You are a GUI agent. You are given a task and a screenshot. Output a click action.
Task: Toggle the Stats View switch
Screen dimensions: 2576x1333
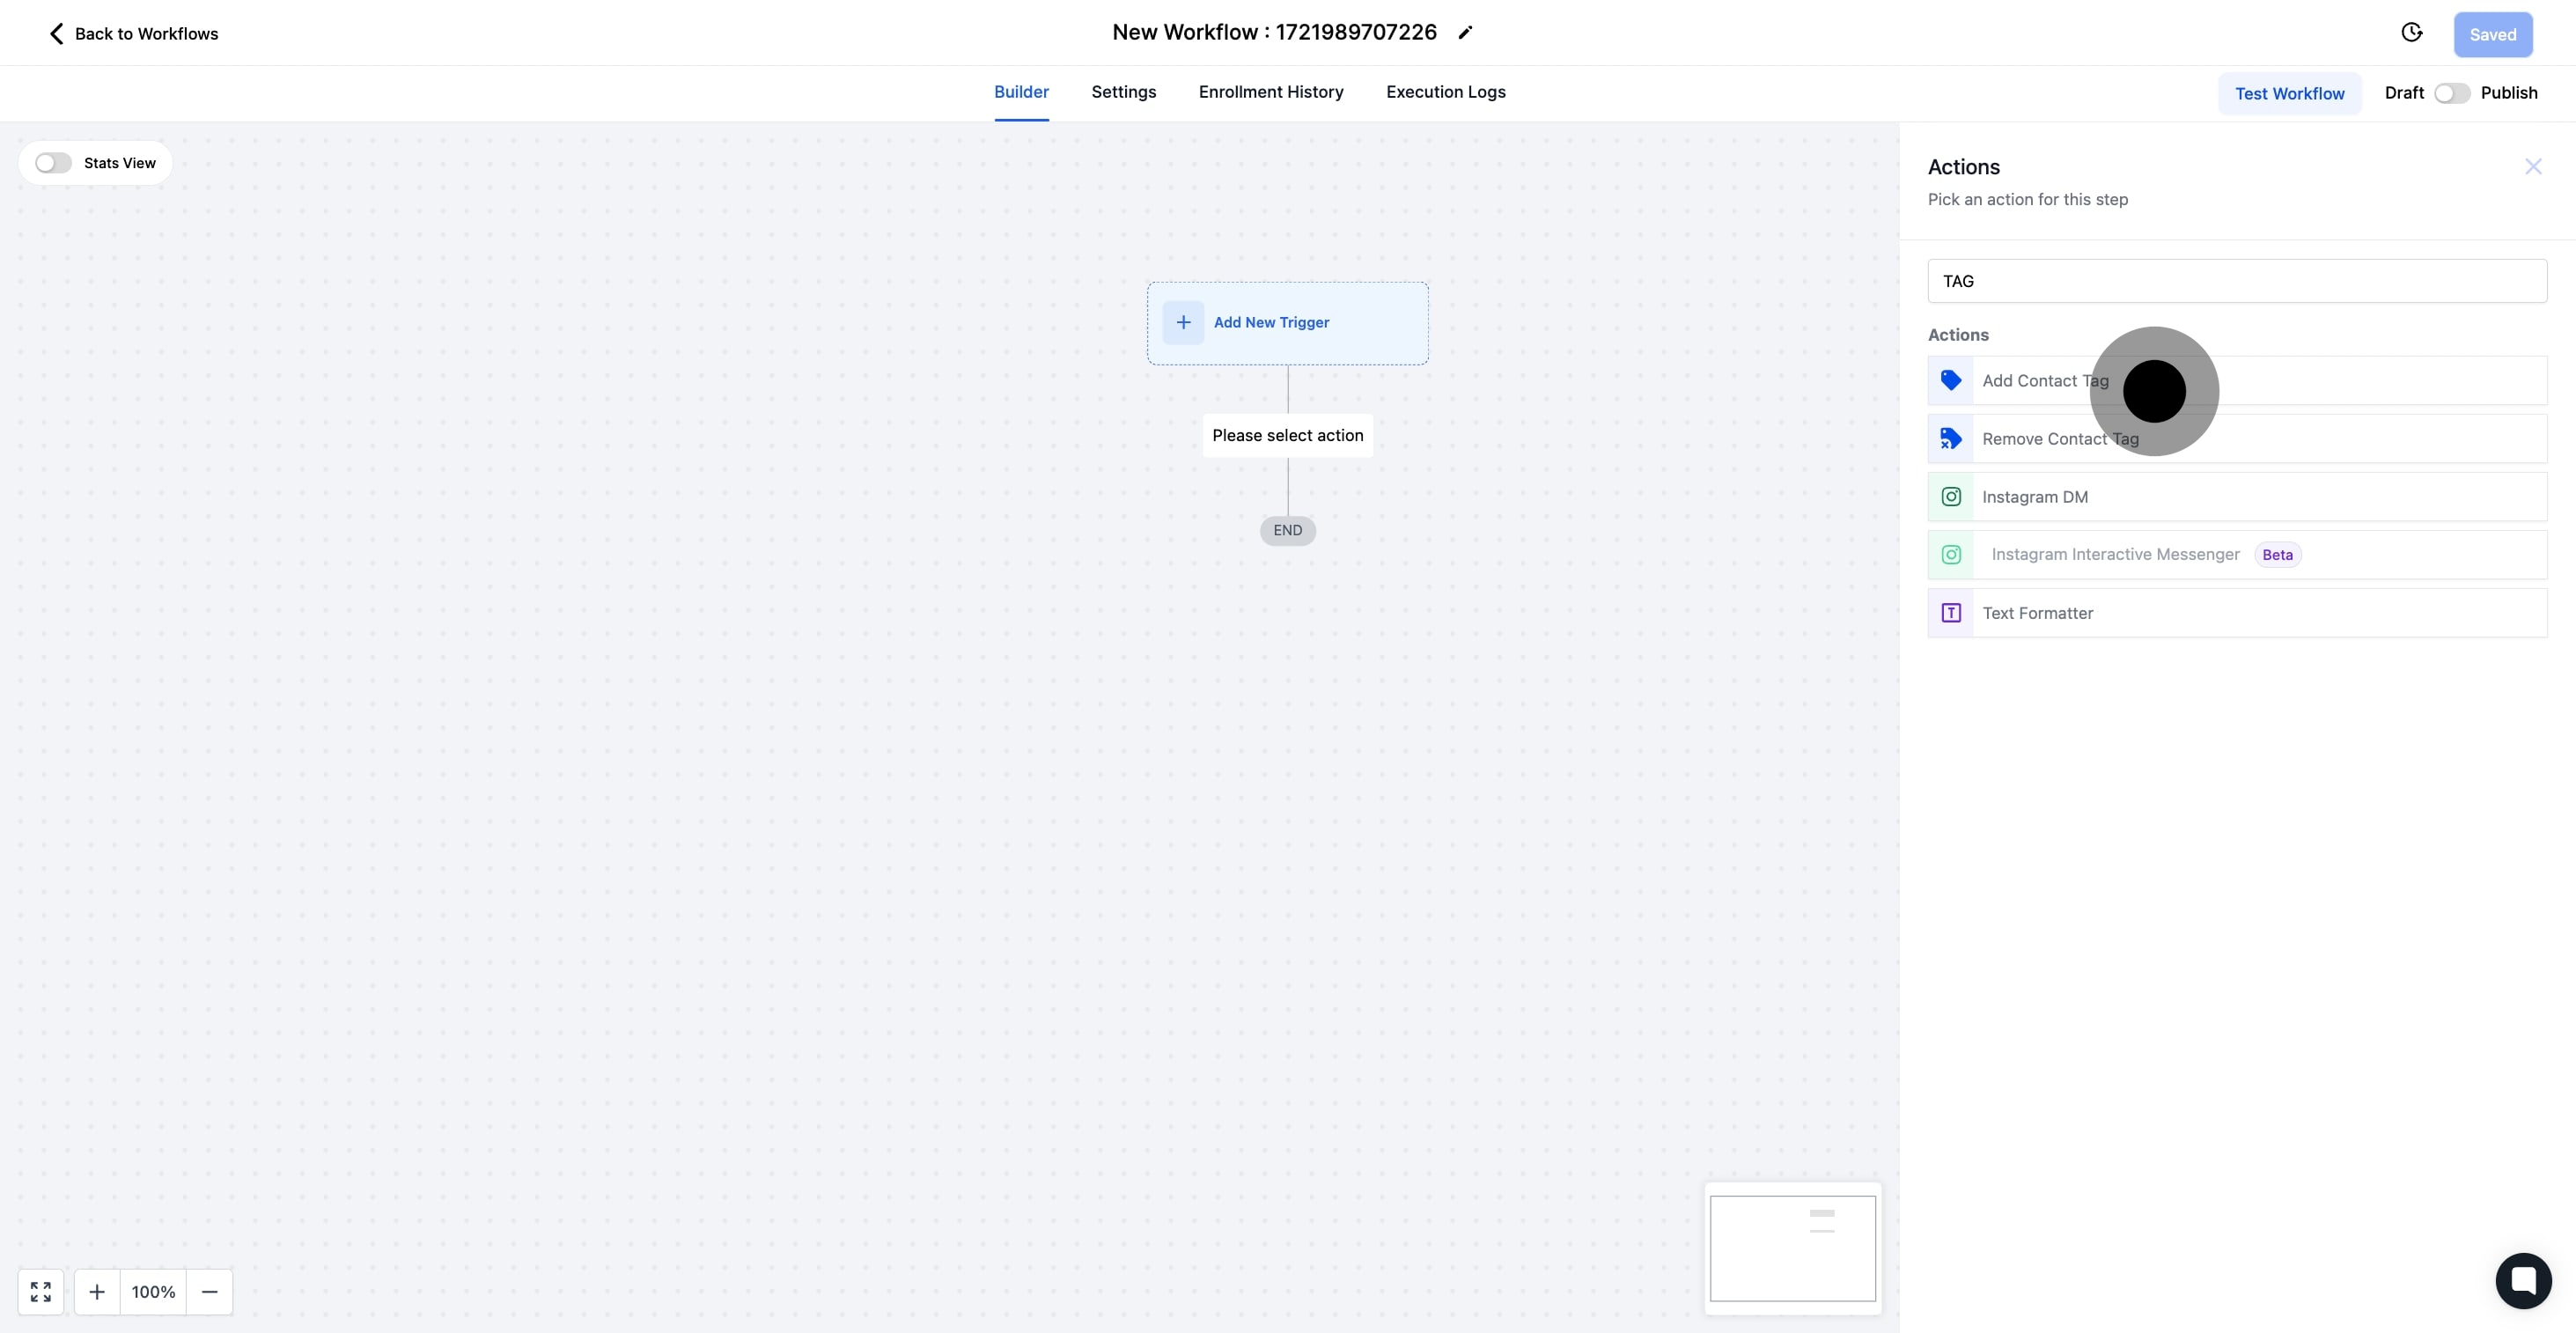[53, 163]
